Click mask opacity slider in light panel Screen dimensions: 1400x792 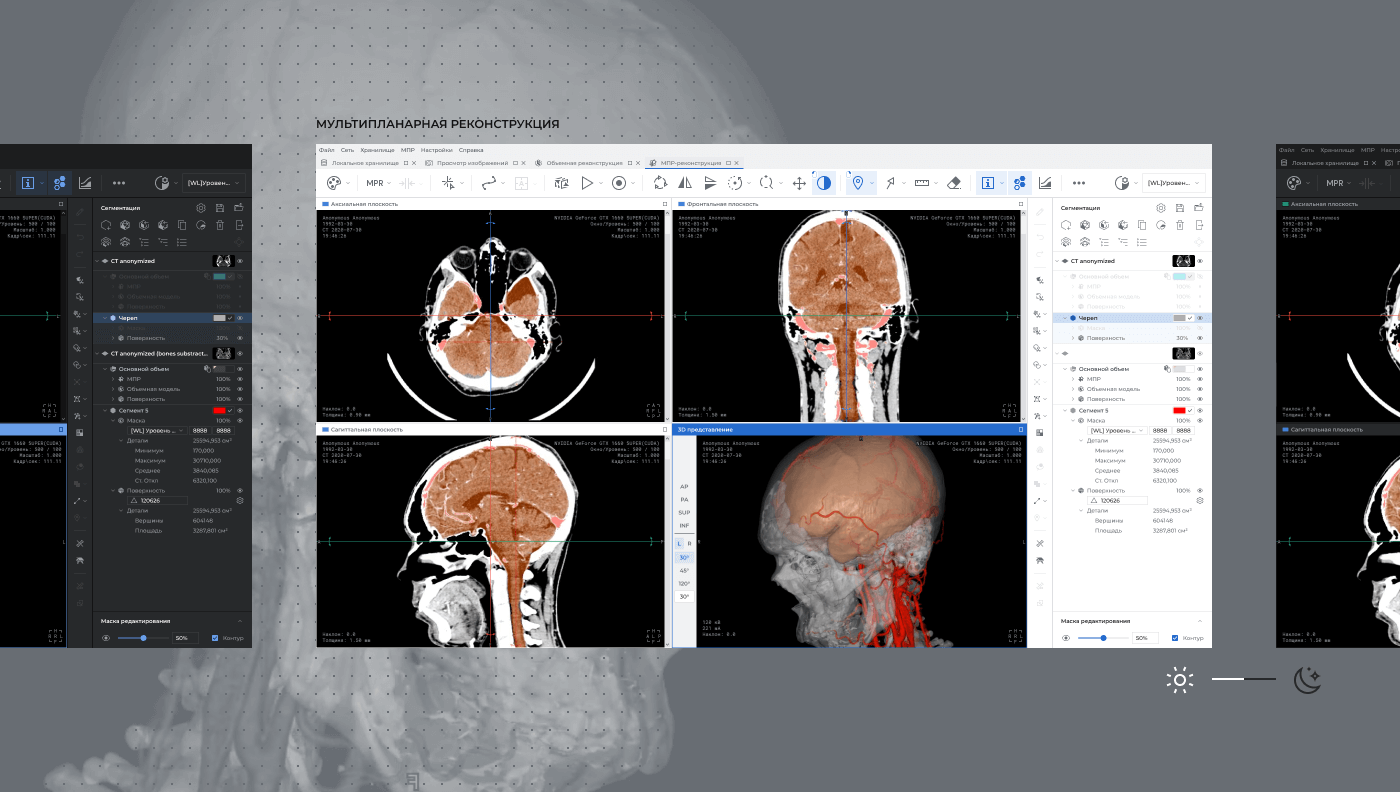(x=1104, y=638)
